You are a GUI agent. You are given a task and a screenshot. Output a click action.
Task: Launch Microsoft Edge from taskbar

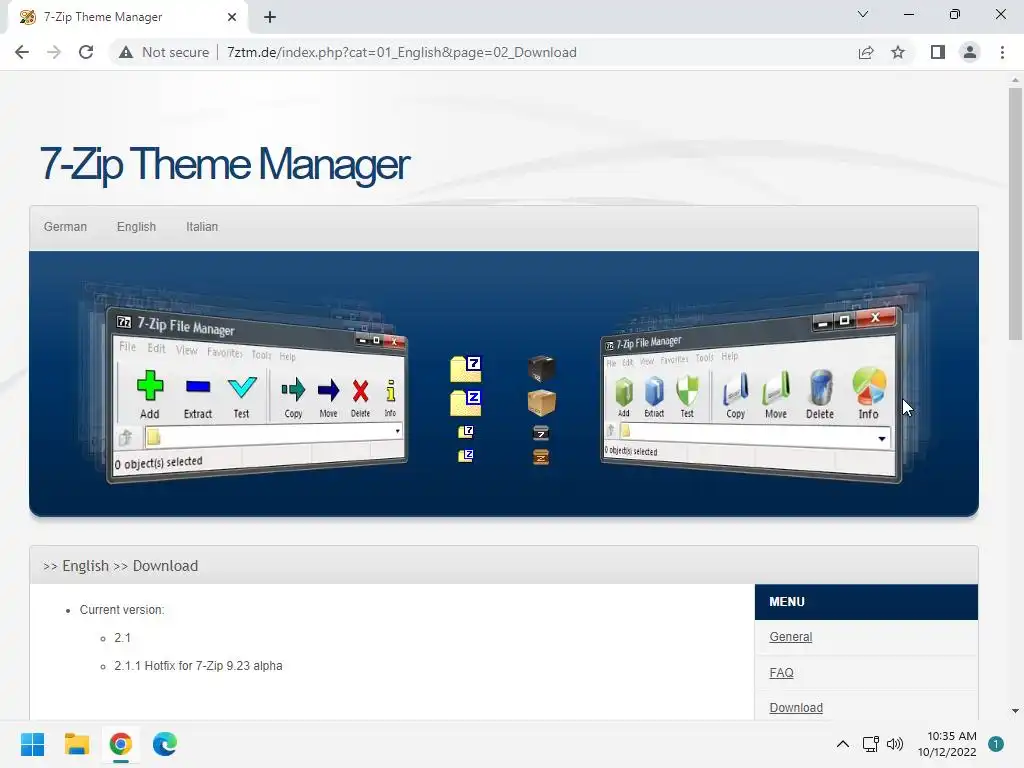pos(165,744)
